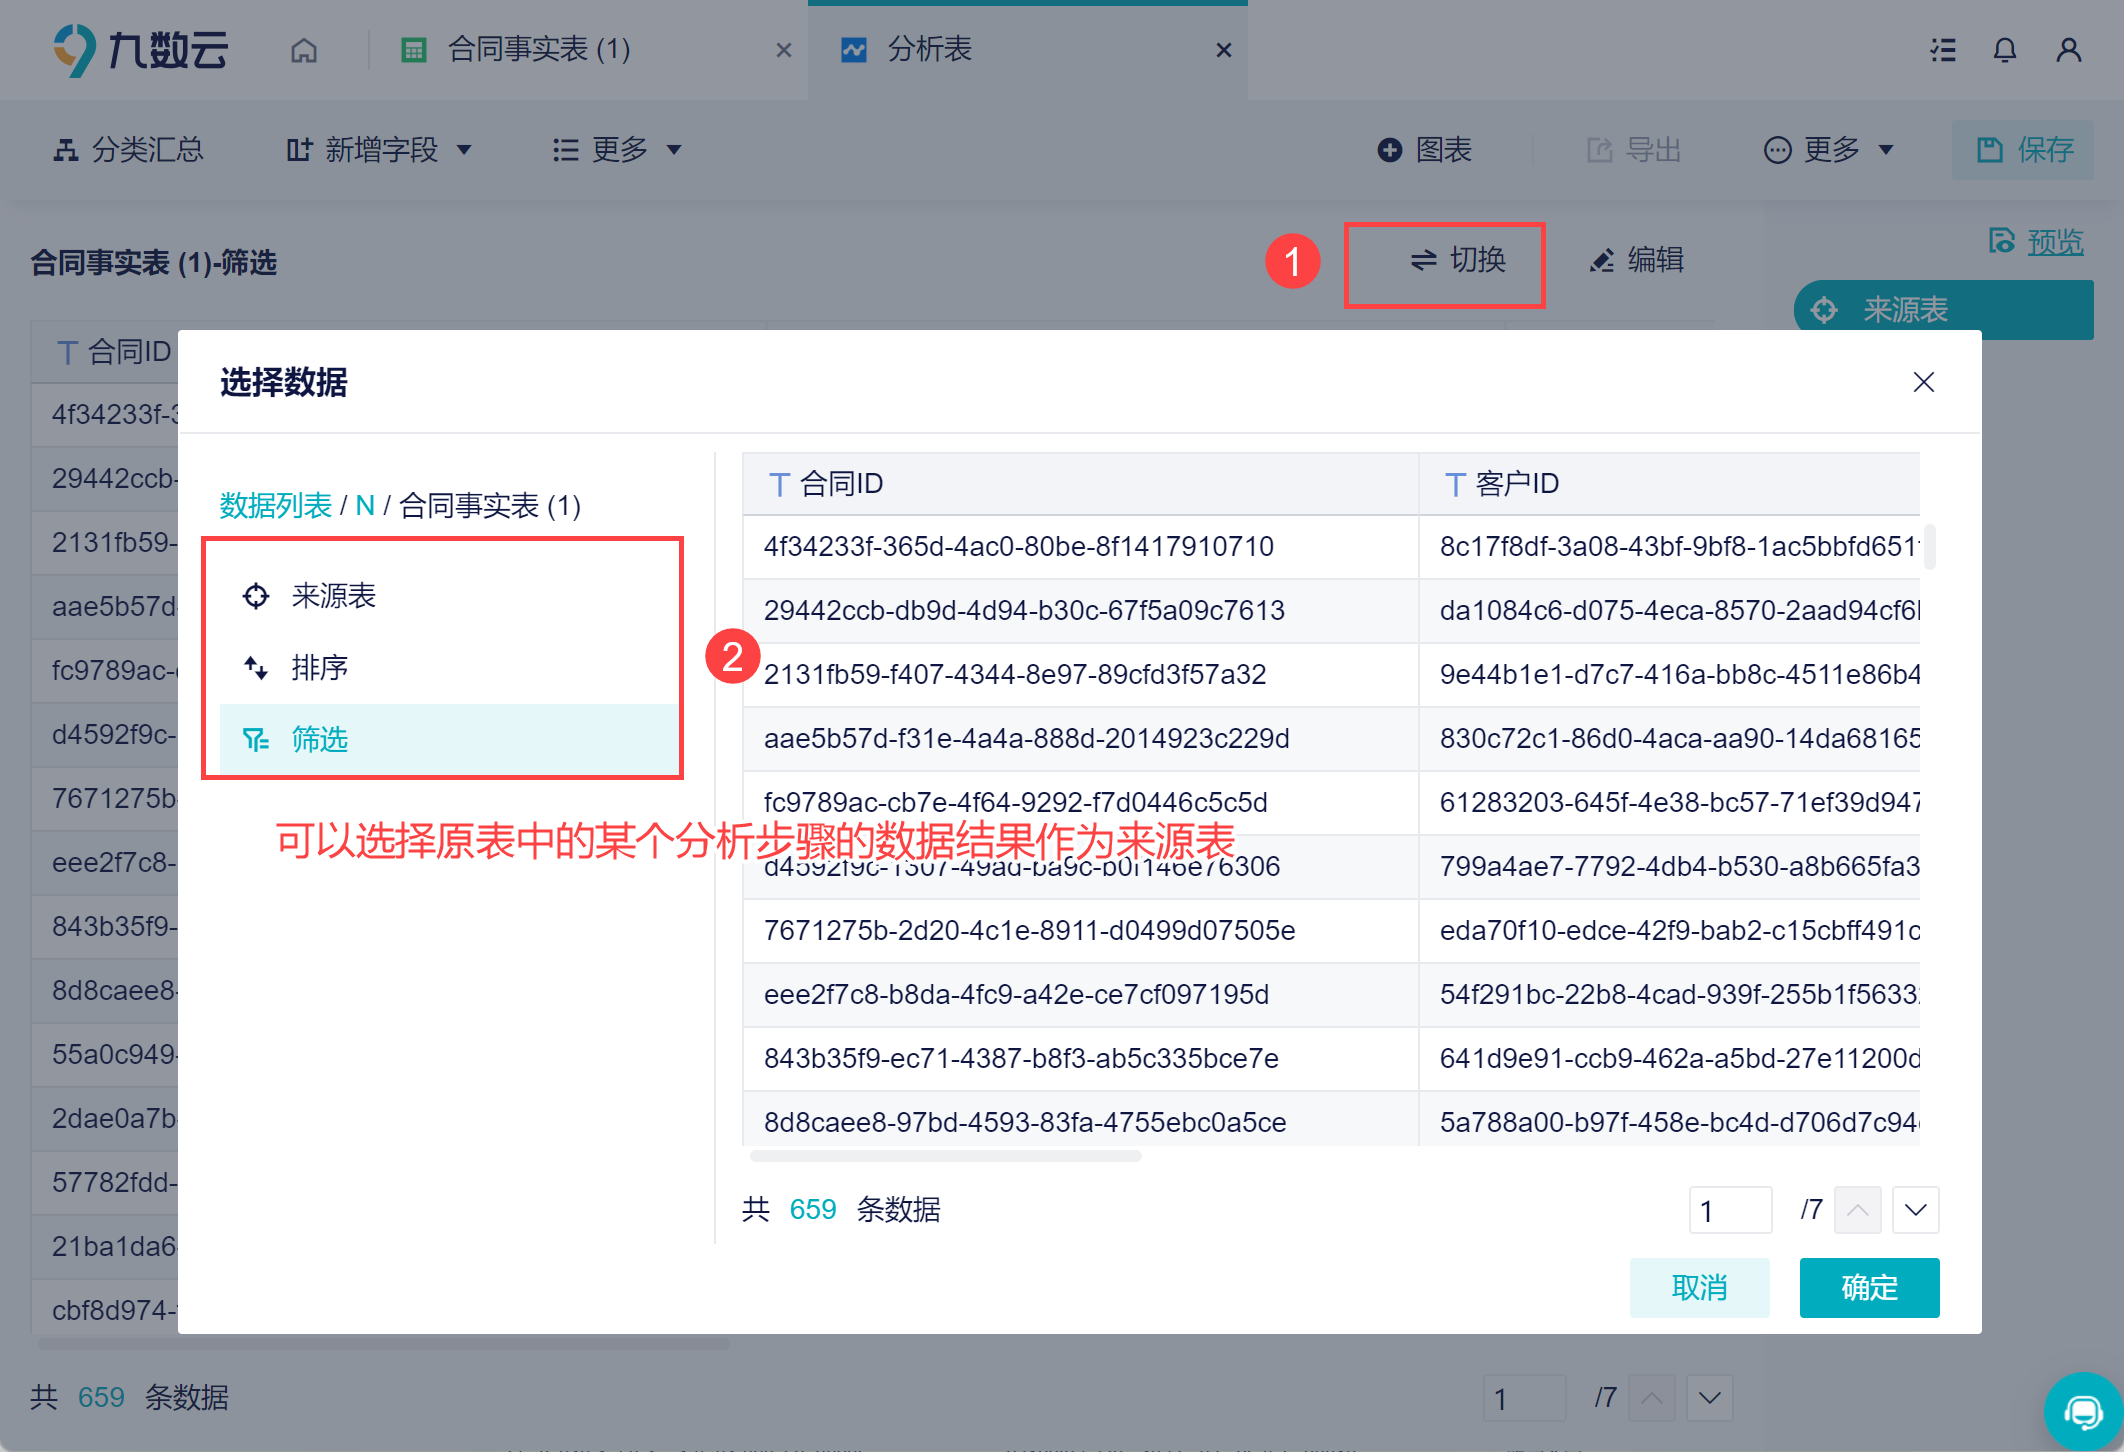
Task: Open the customer service chat bubble
Action: [2083, 1412]
